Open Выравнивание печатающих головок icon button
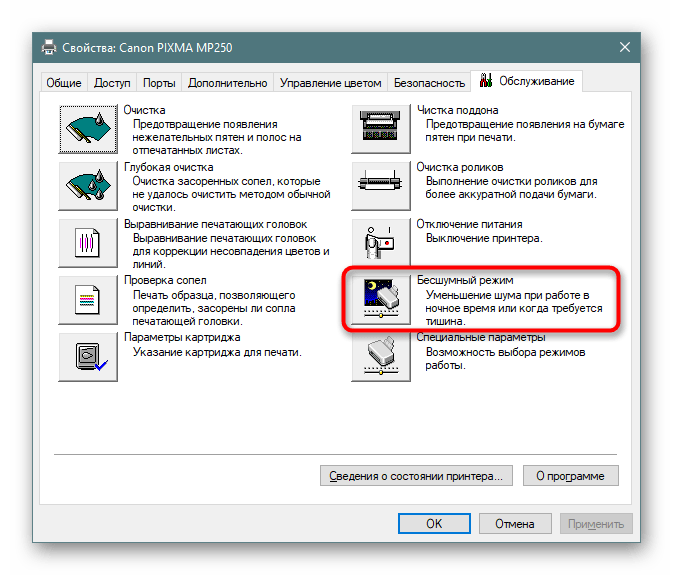 [88, 243]
